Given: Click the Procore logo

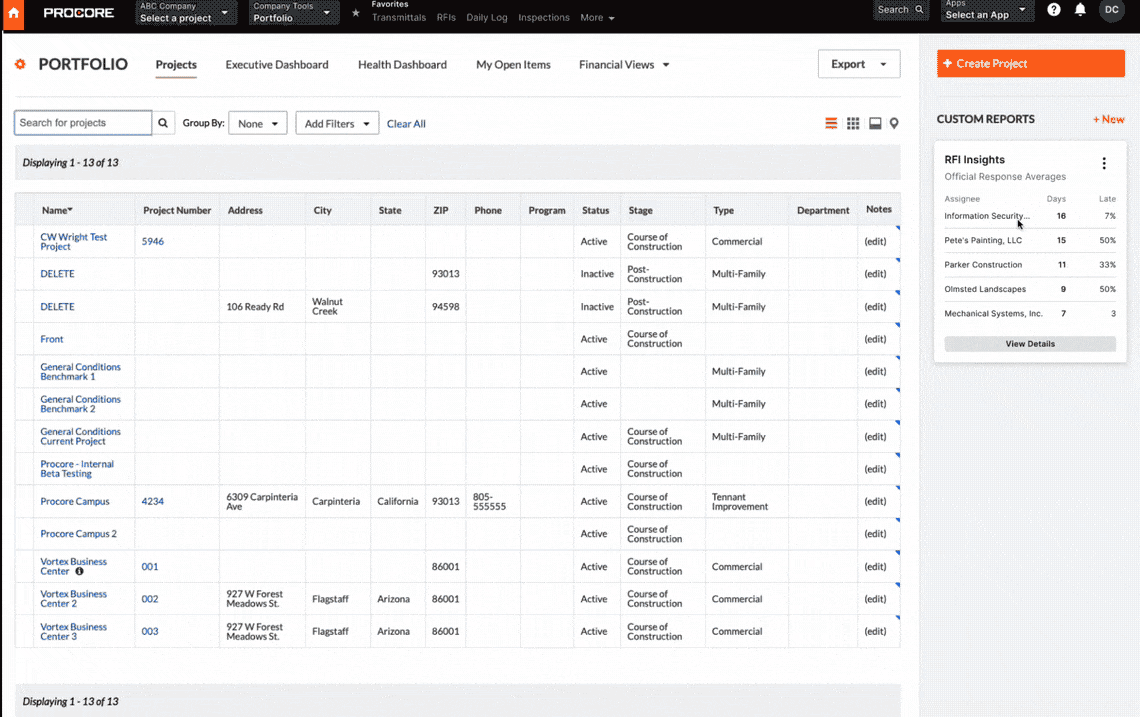Looking at the screenshot, I should point(79,13).
